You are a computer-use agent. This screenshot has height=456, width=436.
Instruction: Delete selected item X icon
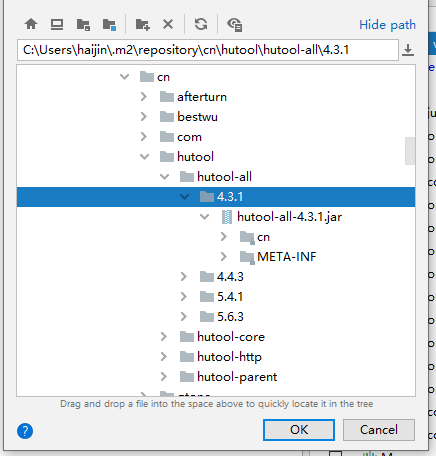point(168,24)
